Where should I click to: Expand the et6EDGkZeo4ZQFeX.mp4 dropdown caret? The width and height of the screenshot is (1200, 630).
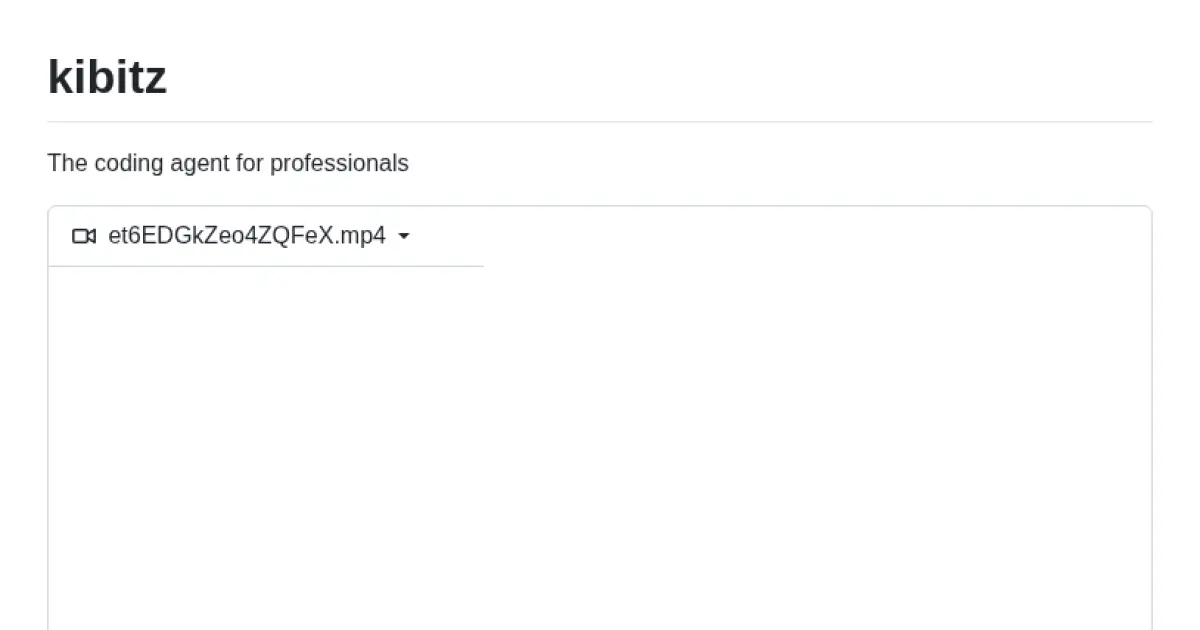click(404, 236)
